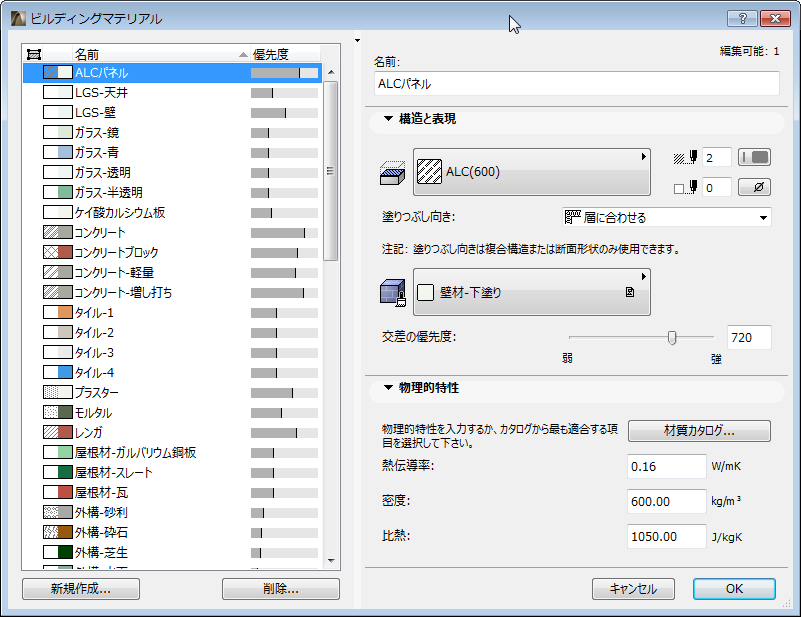Click the fill orientation icon in dropdown
This screenshot has height=617, width=801.
tap(572, 217)
